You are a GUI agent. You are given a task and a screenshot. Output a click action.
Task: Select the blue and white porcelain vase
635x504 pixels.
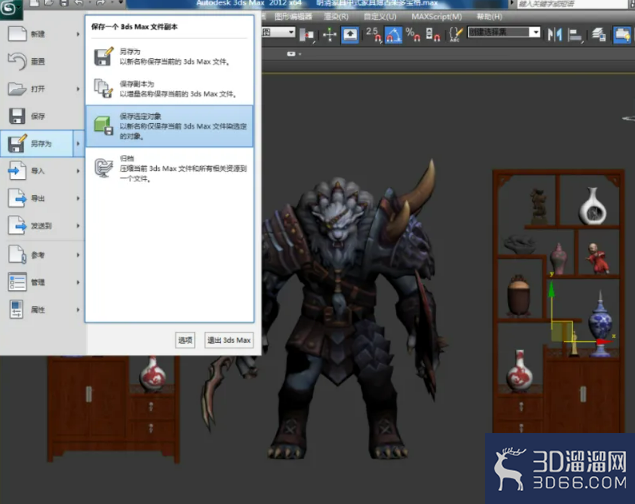click(x=601, y=322)
